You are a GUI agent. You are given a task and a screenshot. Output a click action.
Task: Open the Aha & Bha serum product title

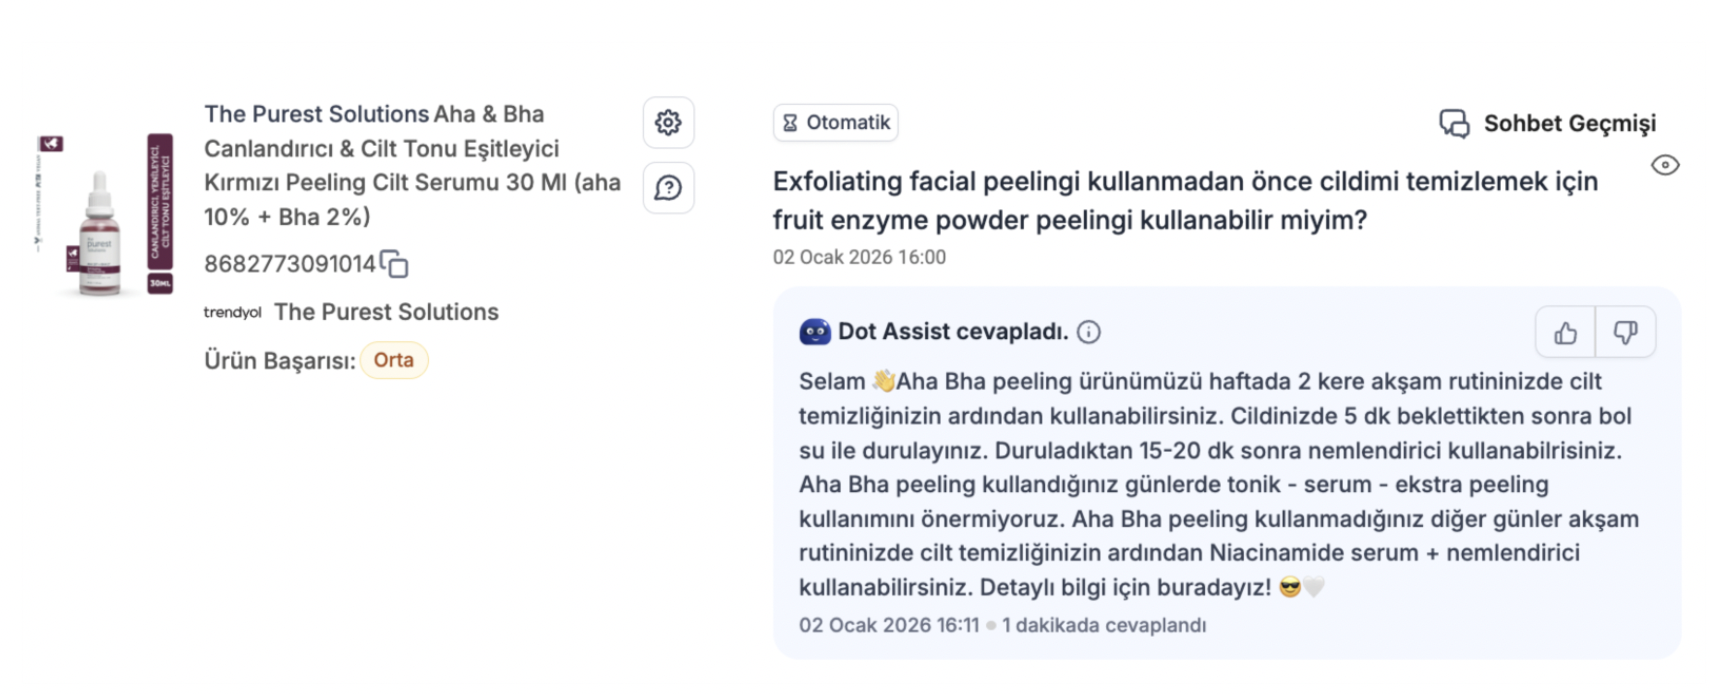point(412,165)
